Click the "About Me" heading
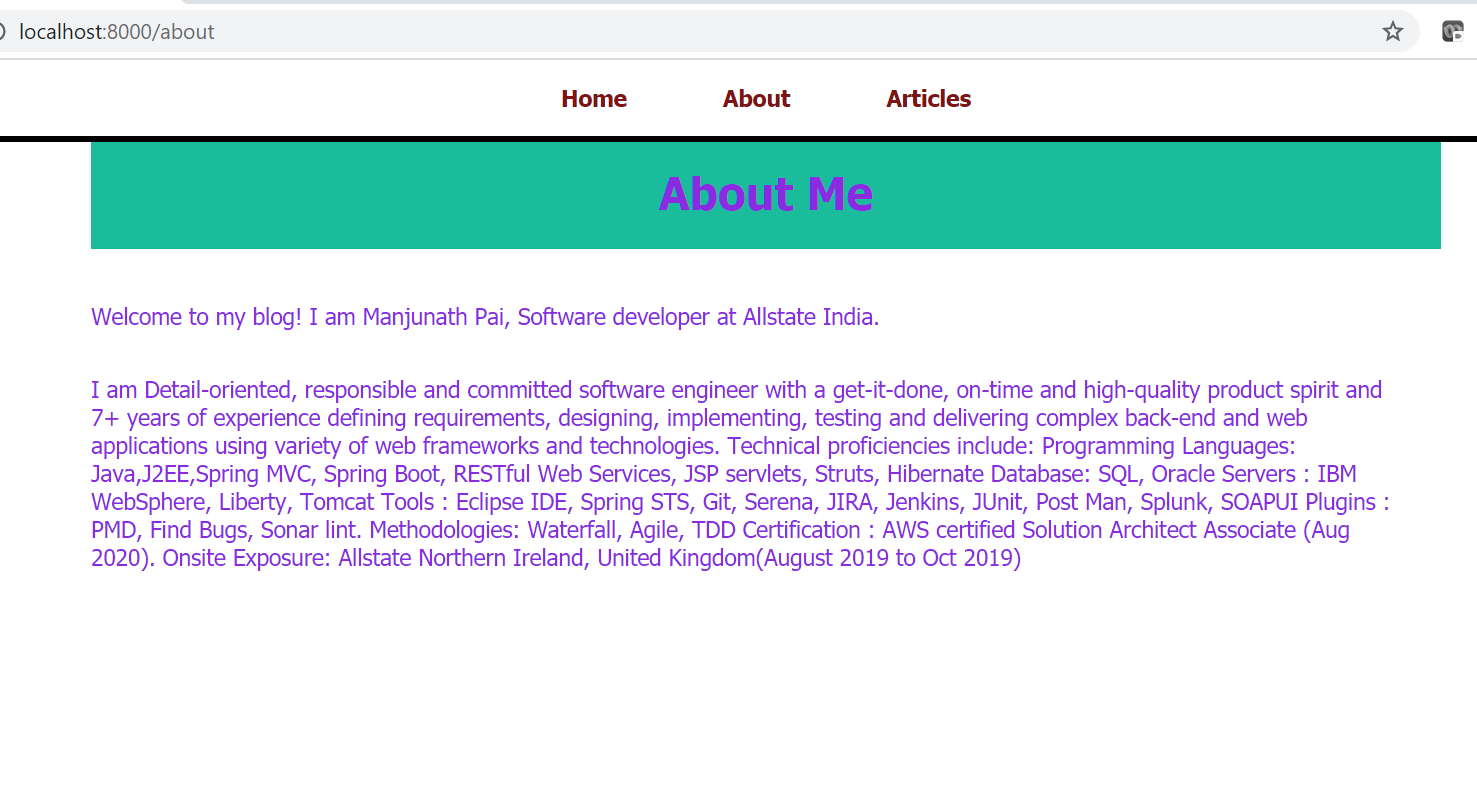The image size is (1477, 795). click(766, 193)
